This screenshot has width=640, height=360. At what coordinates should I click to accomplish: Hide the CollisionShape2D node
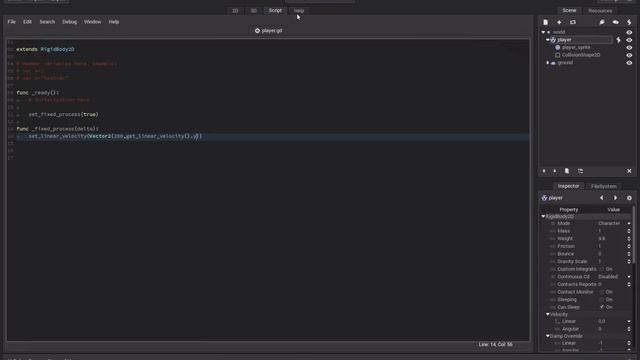click(x=629, y=55)
